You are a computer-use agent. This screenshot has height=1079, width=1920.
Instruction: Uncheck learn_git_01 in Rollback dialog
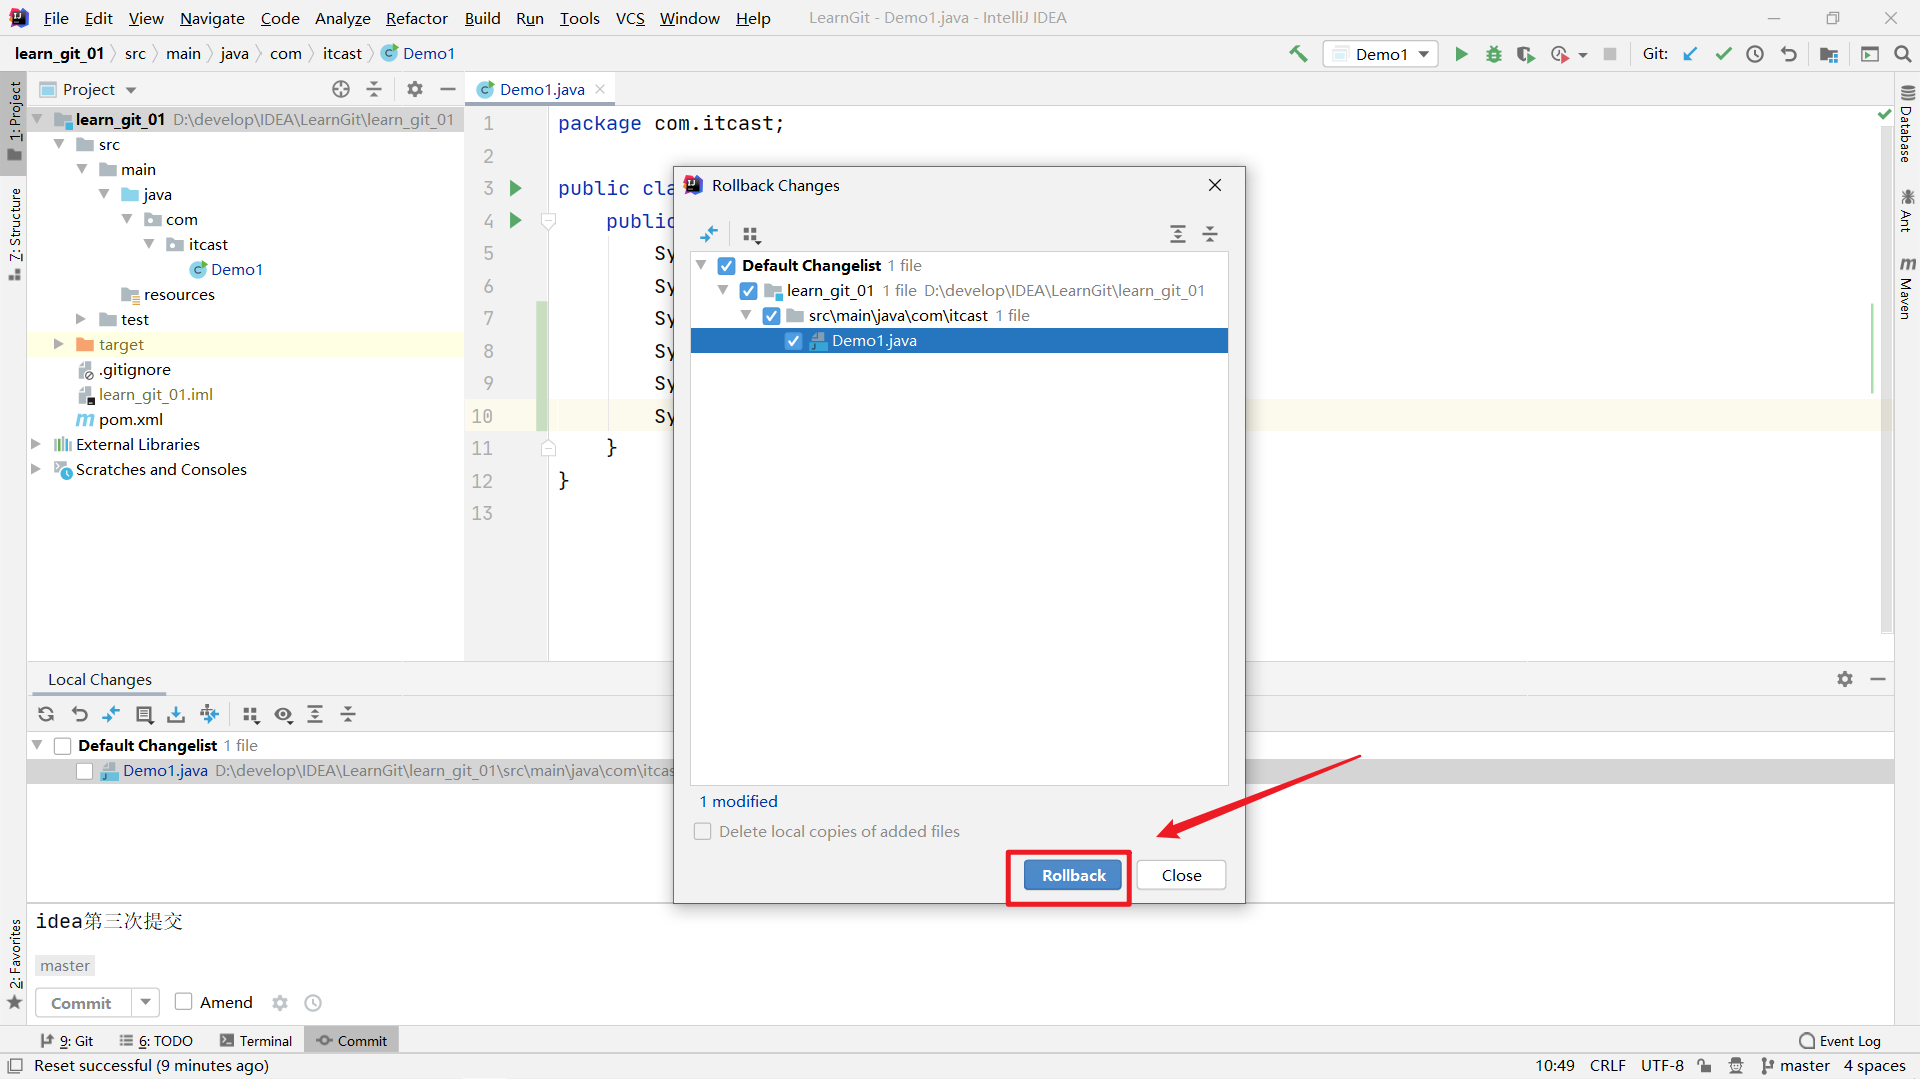(x=749, y=291)
